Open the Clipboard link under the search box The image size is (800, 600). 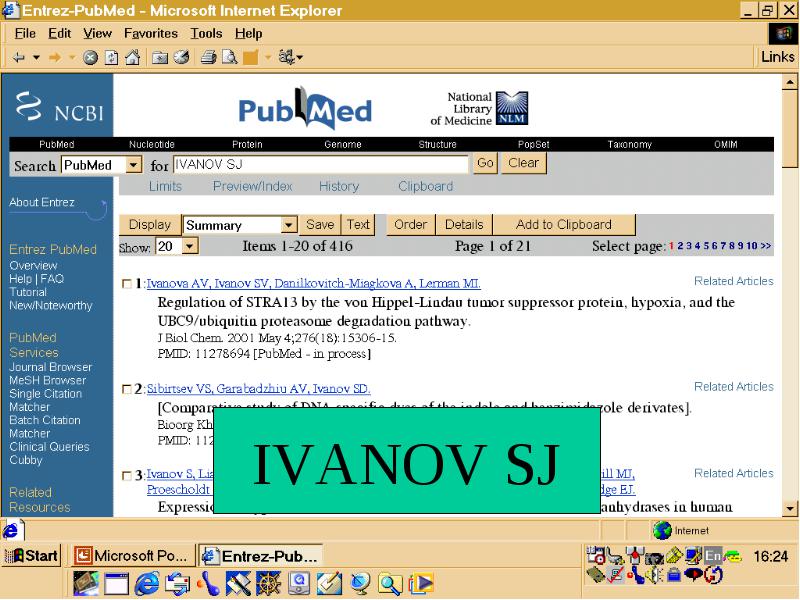(x=426, y=187)
